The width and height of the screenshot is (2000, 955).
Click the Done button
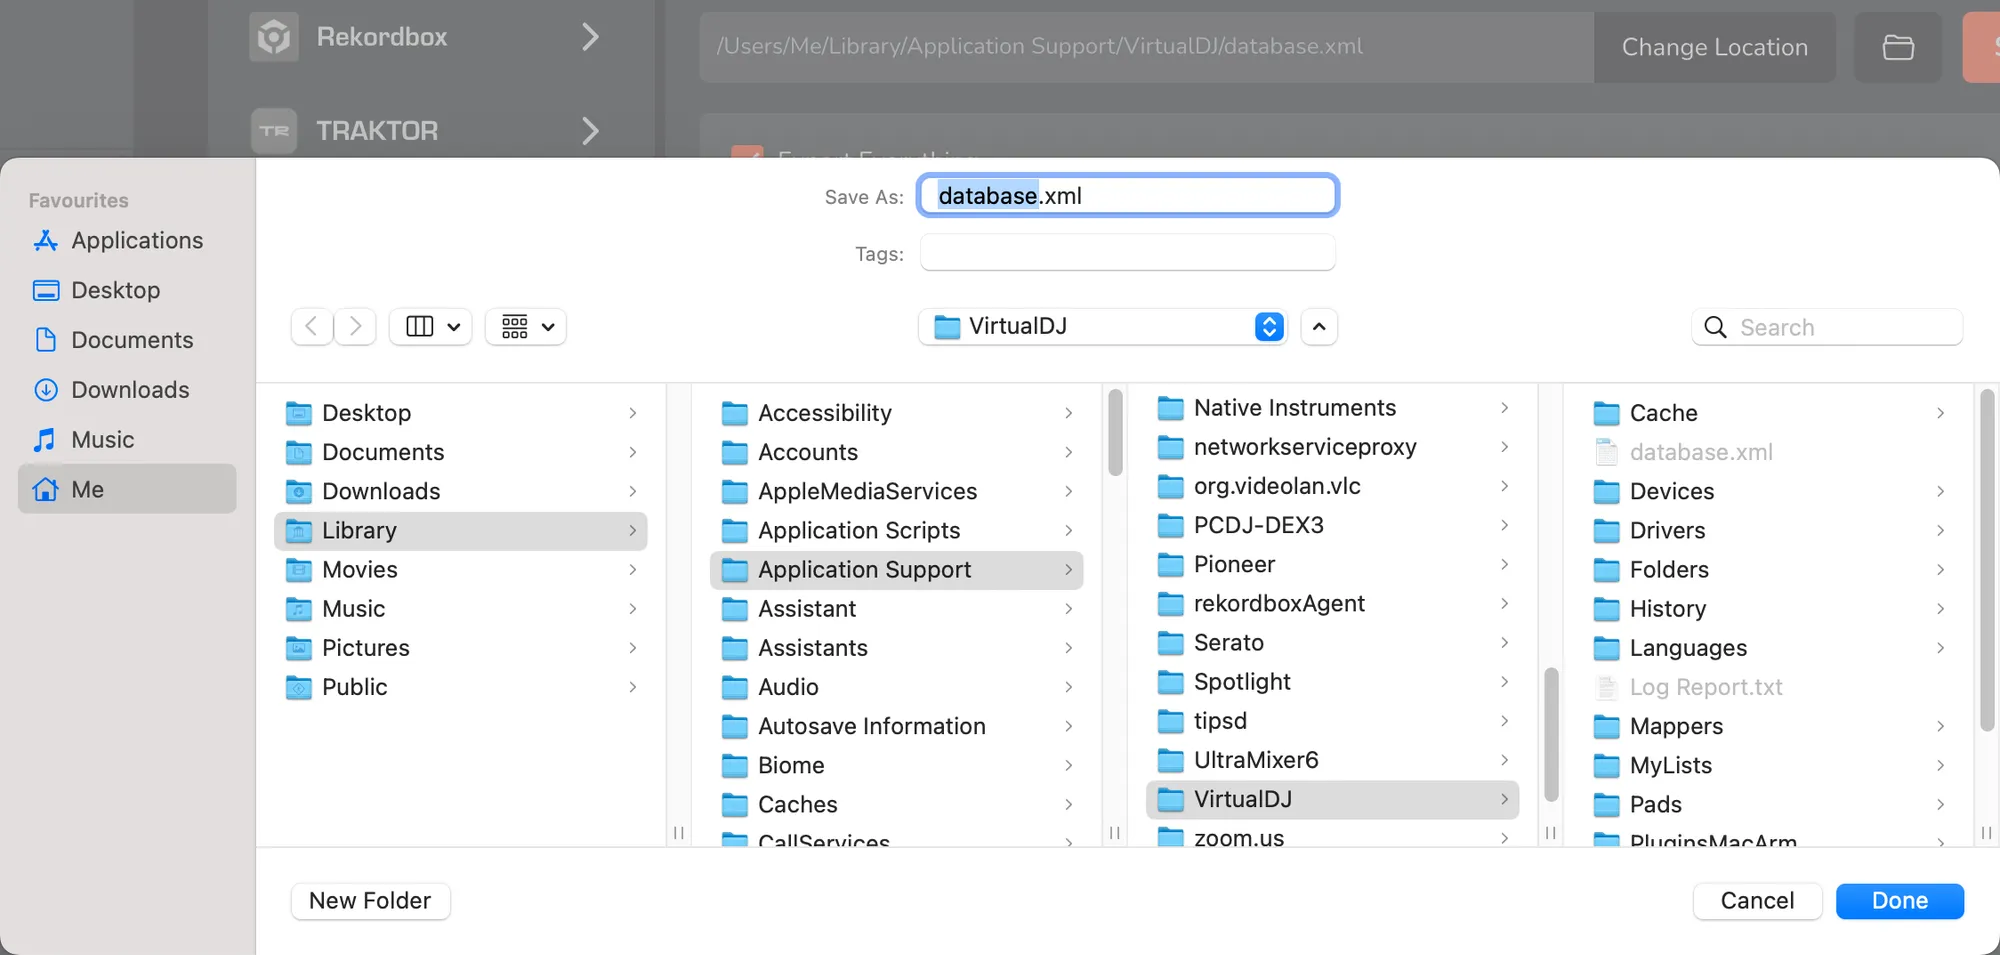pyautogui.click(x=1899, y=901)
